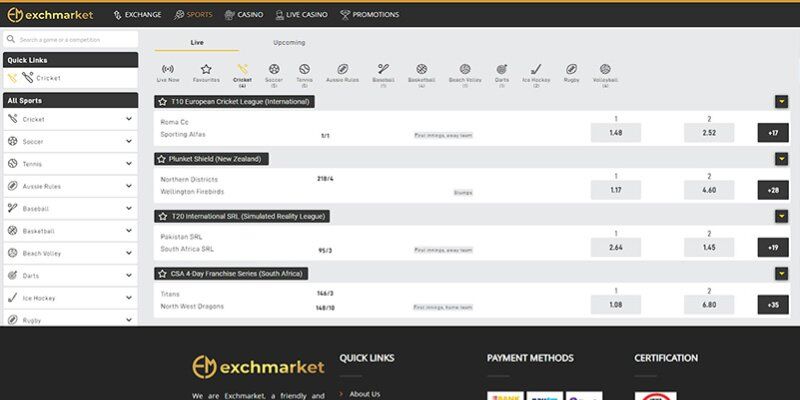Expand the Rugby chevron in All Sports
The image size is (800, 400).
(x=129, y=320)
